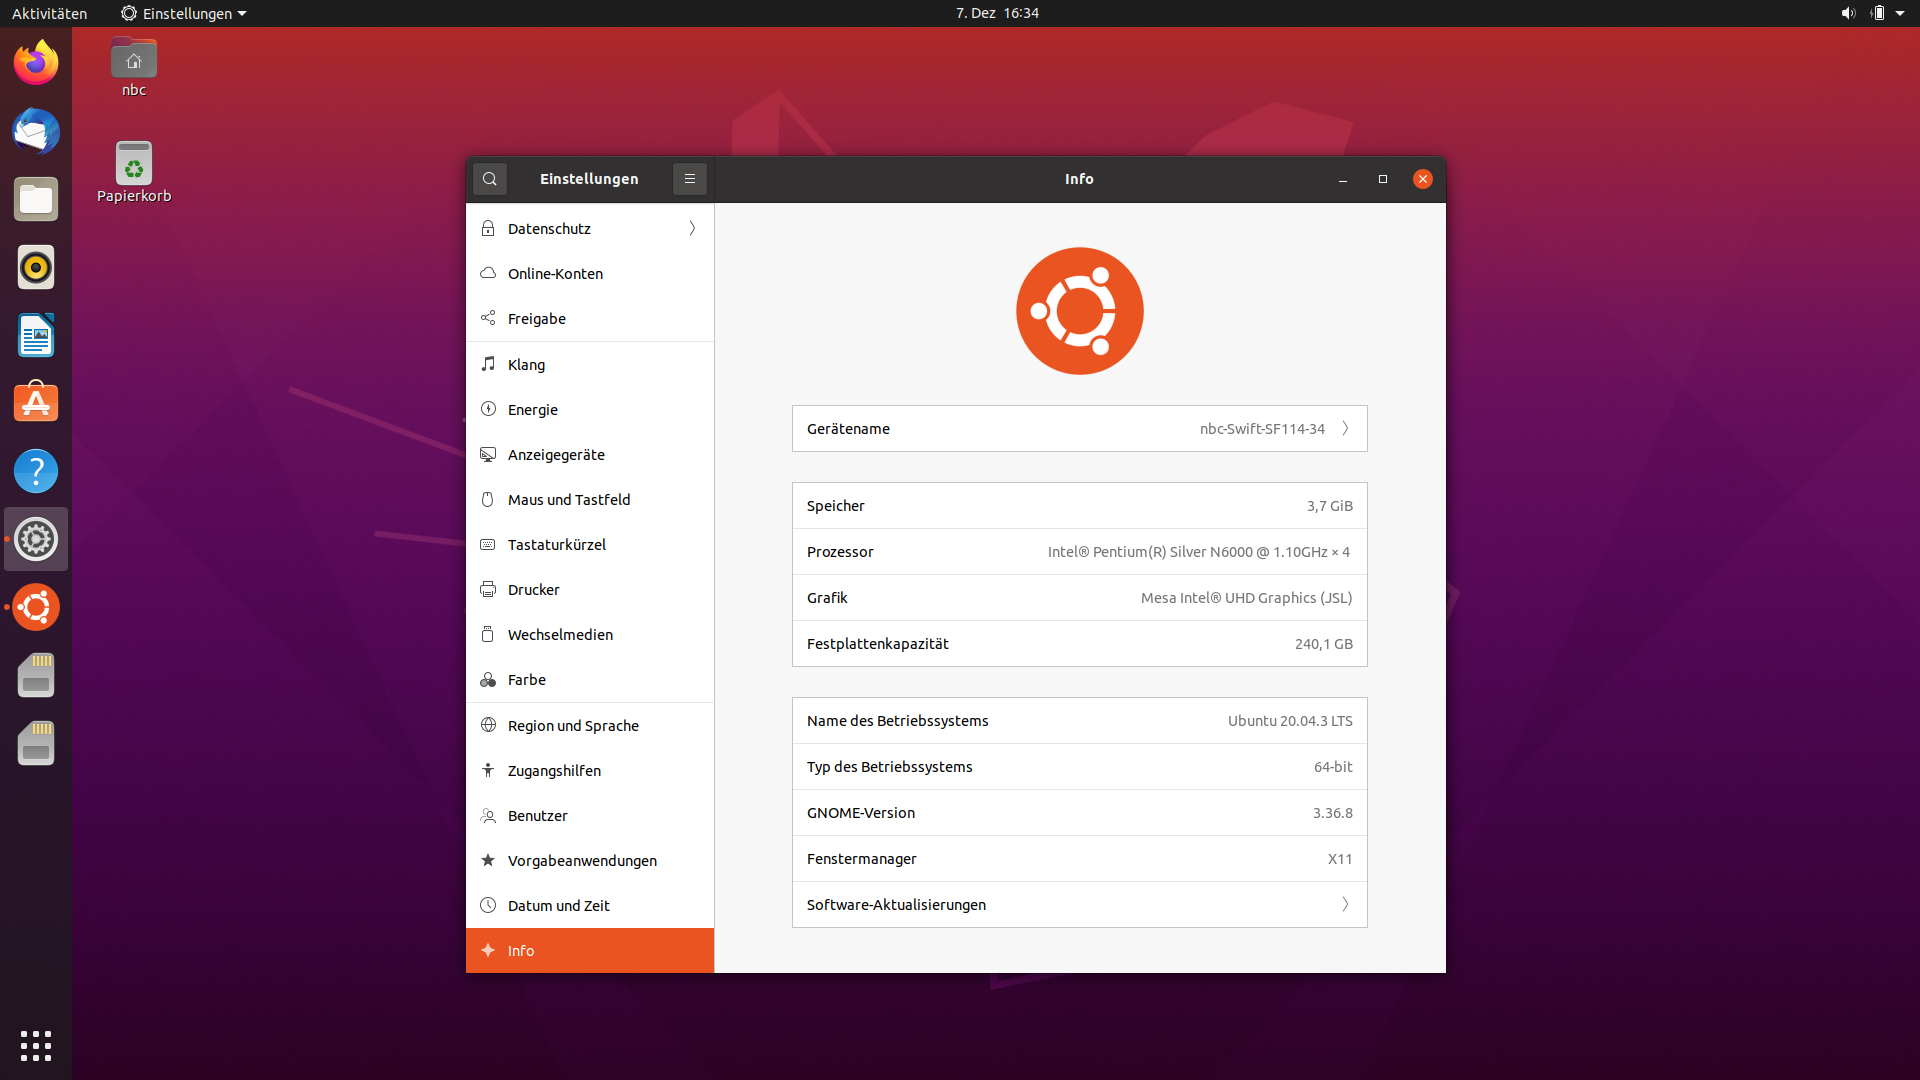Click Aktivitäten in the top bar
The height and width of the screenshot is (1080, 1920).
50,13
